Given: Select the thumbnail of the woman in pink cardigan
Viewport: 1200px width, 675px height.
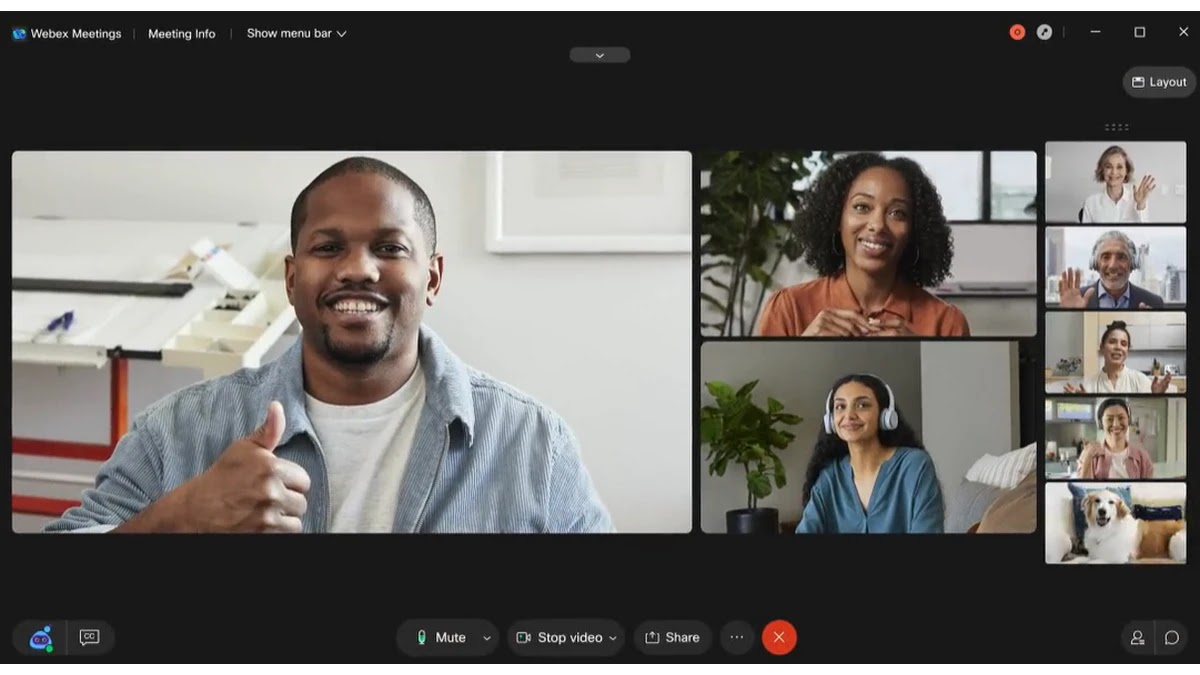Looking at the screenshot, I should pyautogui.click(x=1116, y=438).
